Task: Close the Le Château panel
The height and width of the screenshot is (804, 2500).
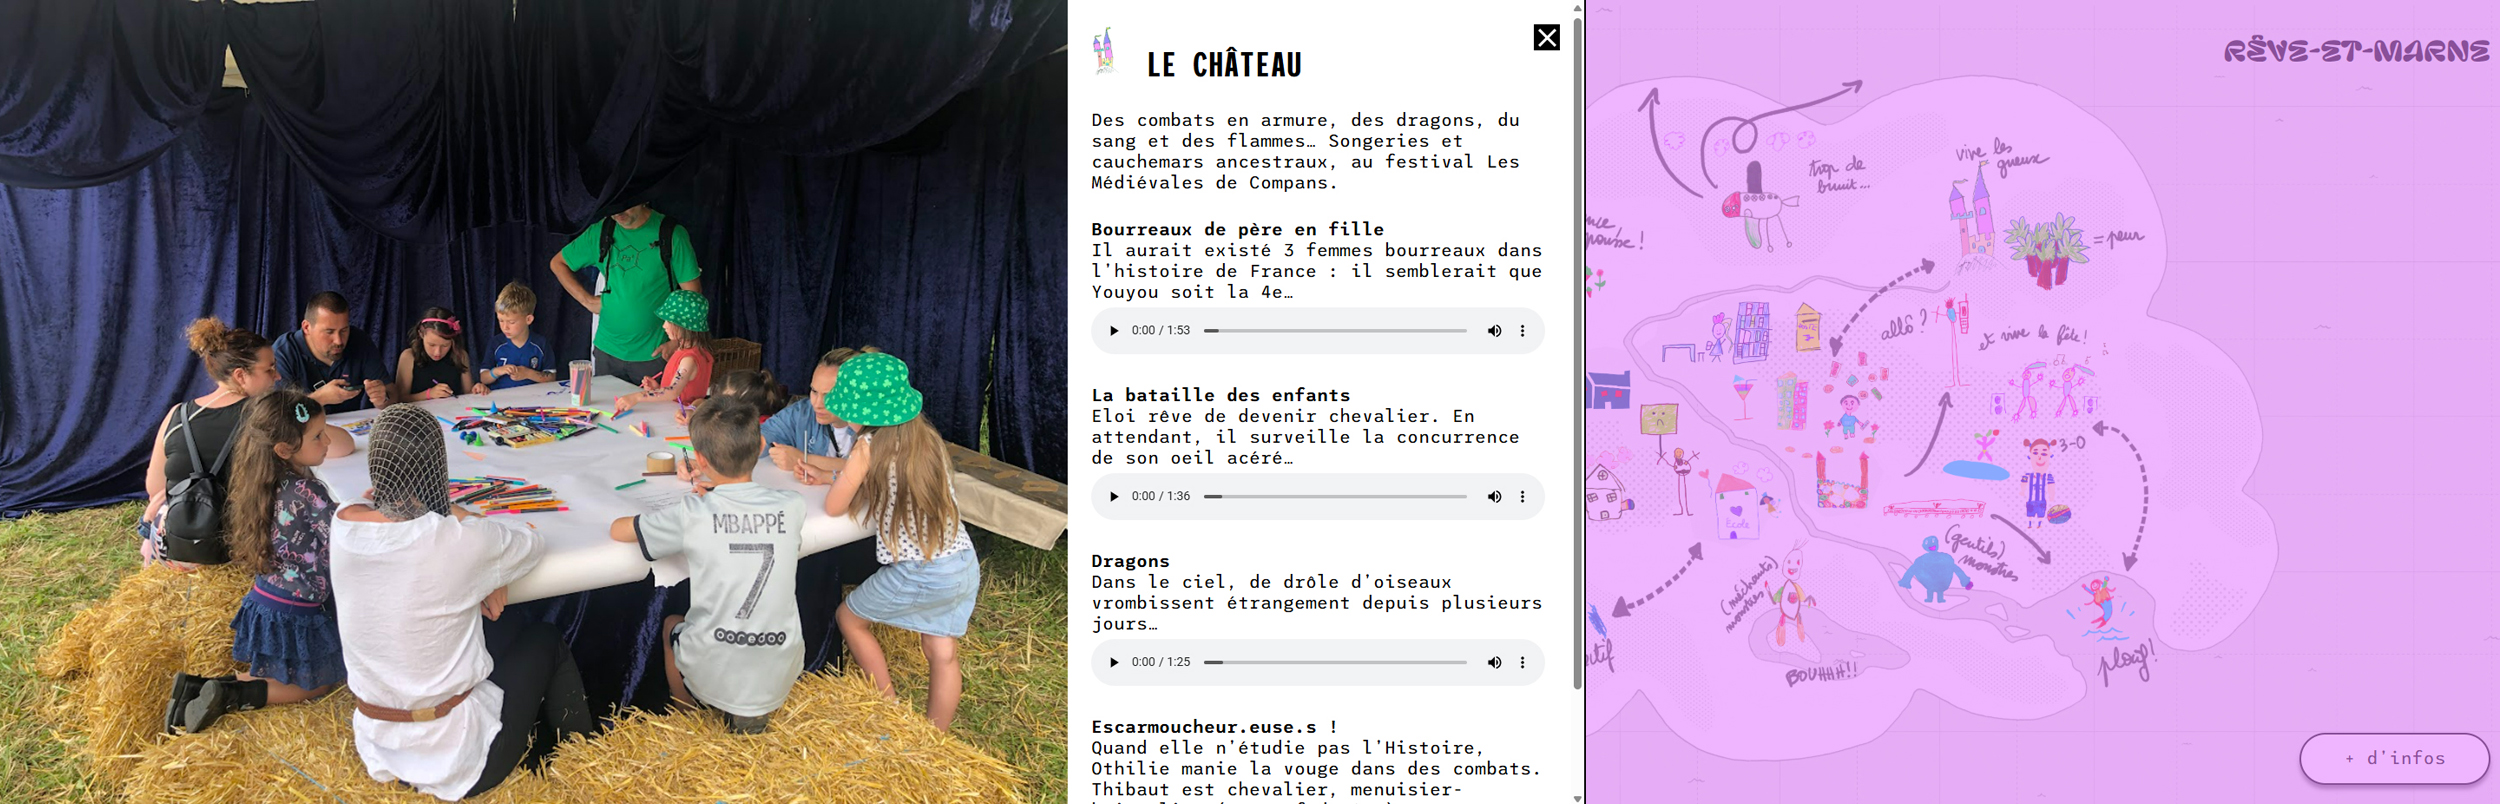Action: (x=1546, y=38)
